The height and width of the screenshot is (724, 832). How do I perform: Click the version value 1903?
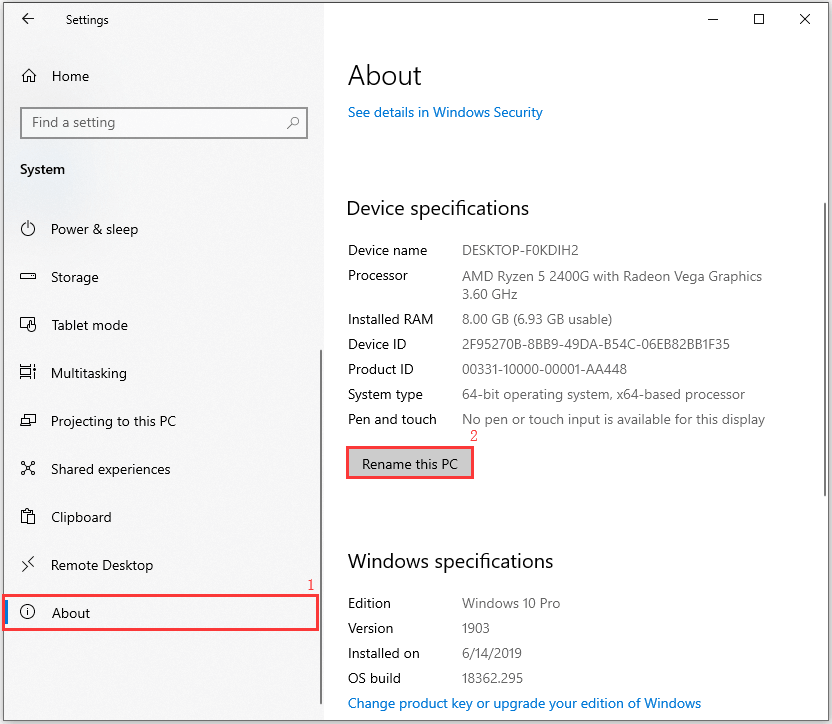[x=475, y=628]
